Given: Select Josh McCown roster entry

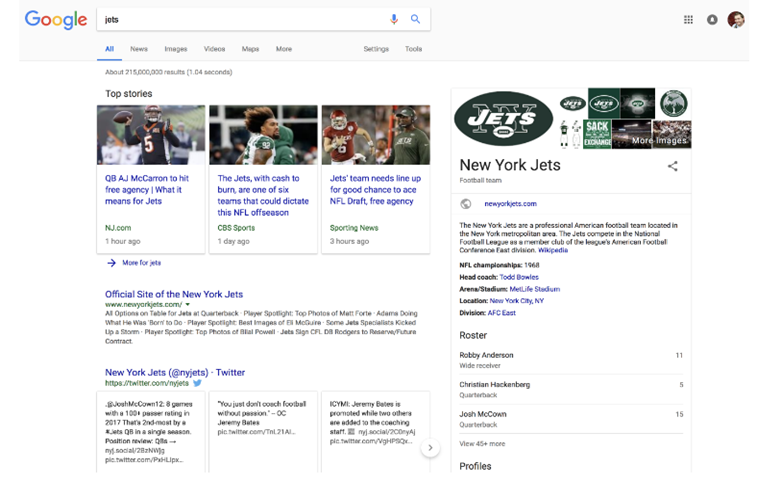Looking at the screenshot, I should [571, 419].
